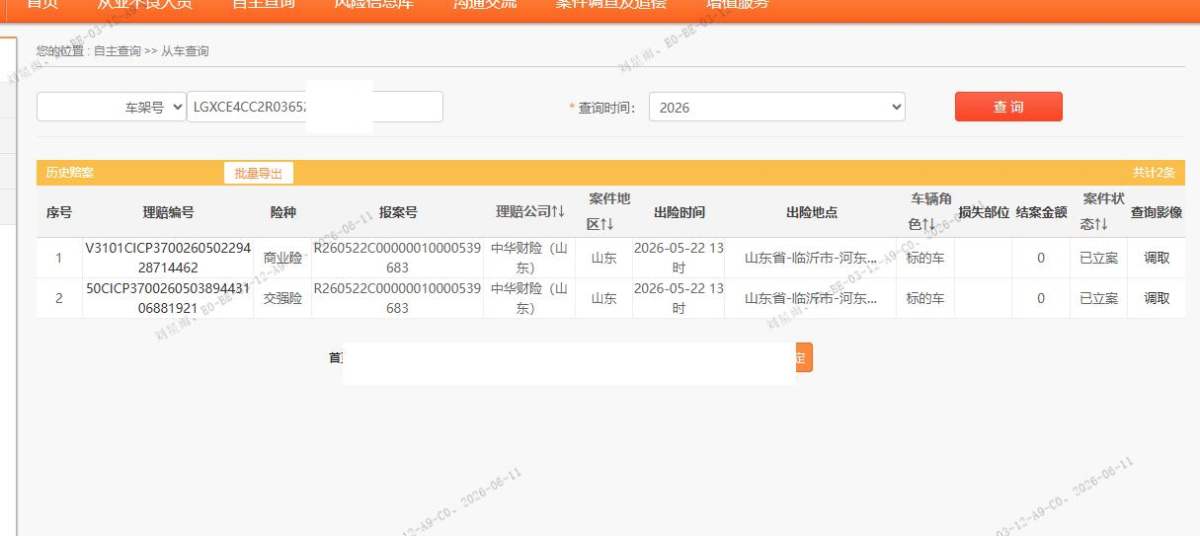Sort table by 车辆角色 column
Screen dimensions: 1200x536
click(929, 212)
